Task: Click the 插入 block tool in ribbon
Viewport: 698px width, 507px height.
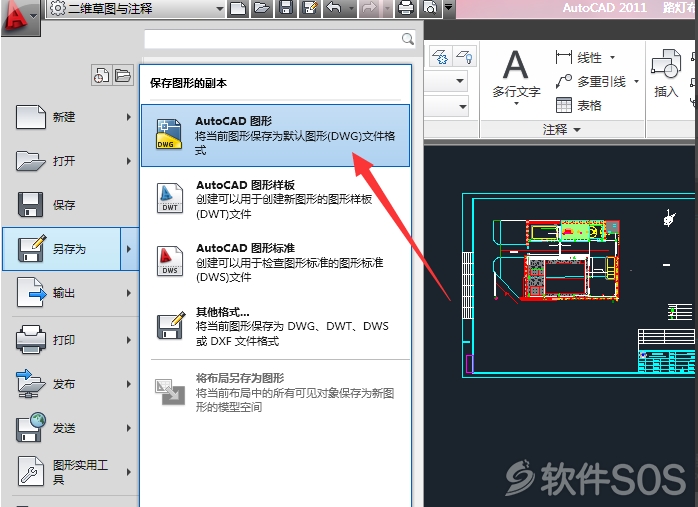Action: coord(666,73)
